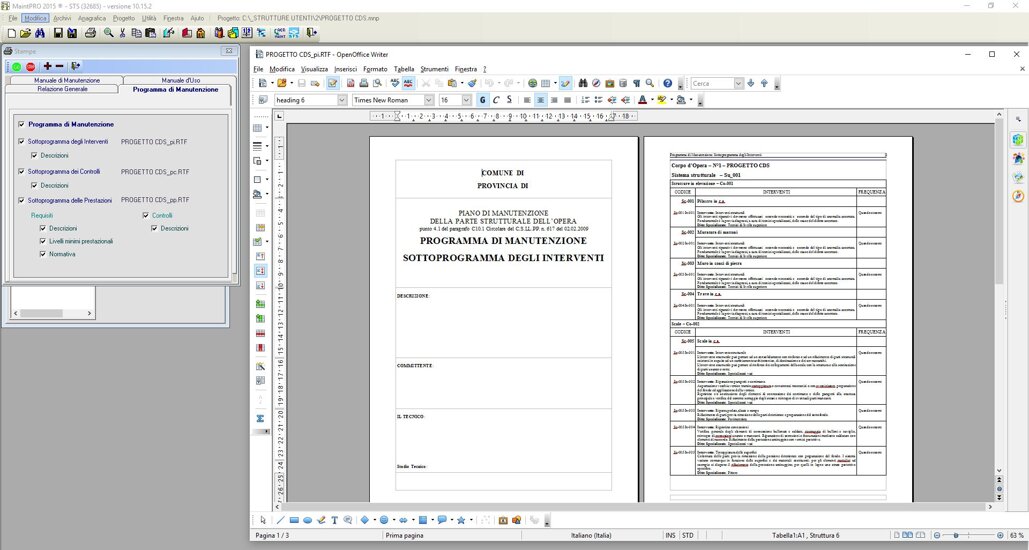1029x550 pixels.
Task: Open the Tabella menu in Writer
Action: pos(403,69)
